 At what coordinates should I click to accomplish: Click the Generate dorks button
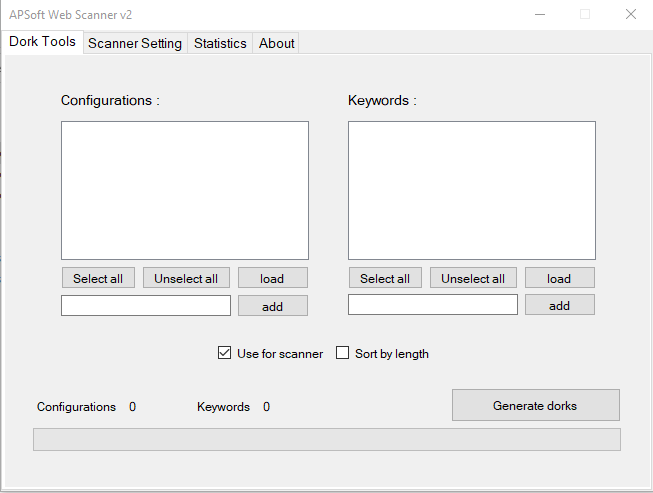(x=536, y=405)
